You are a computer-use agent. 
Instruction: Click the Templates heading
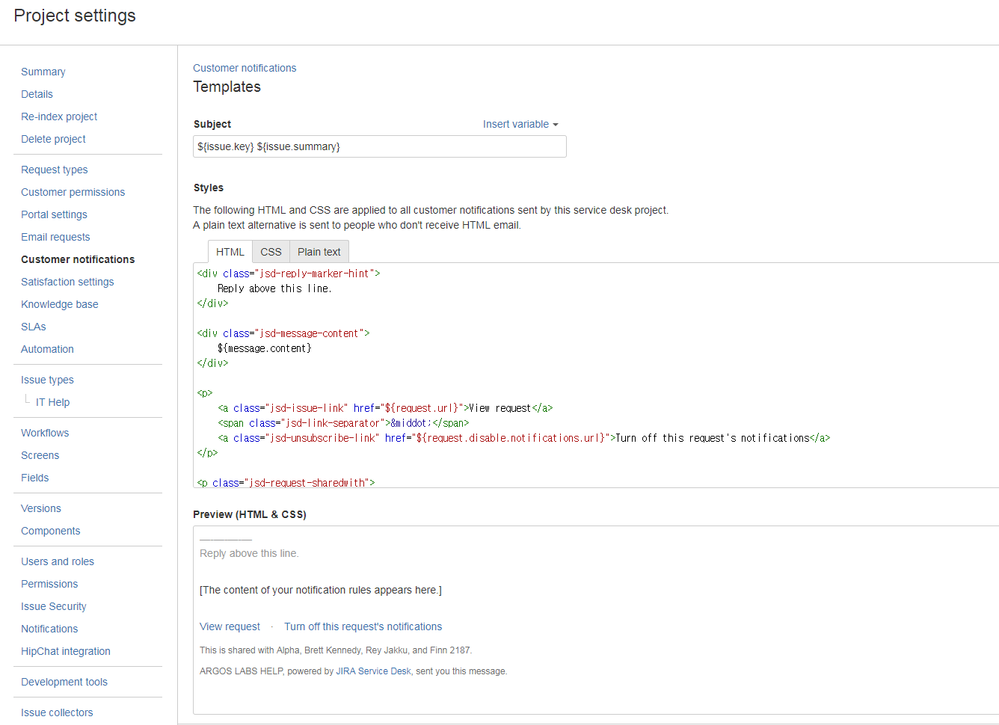point(227,87)
